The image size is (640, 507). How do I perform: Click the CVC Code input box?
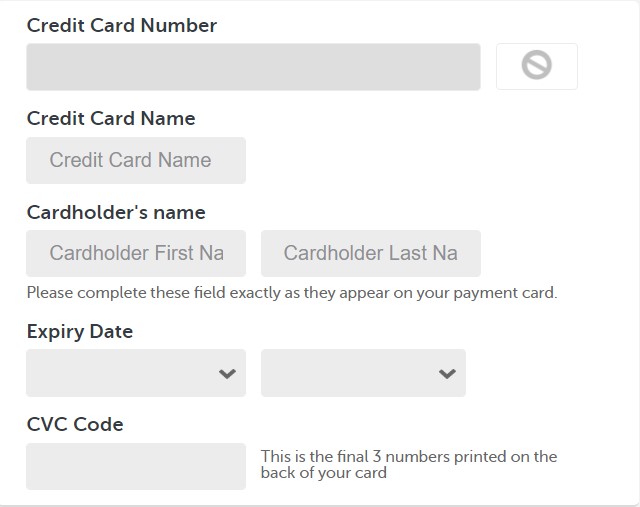click(x=136, y=467)
